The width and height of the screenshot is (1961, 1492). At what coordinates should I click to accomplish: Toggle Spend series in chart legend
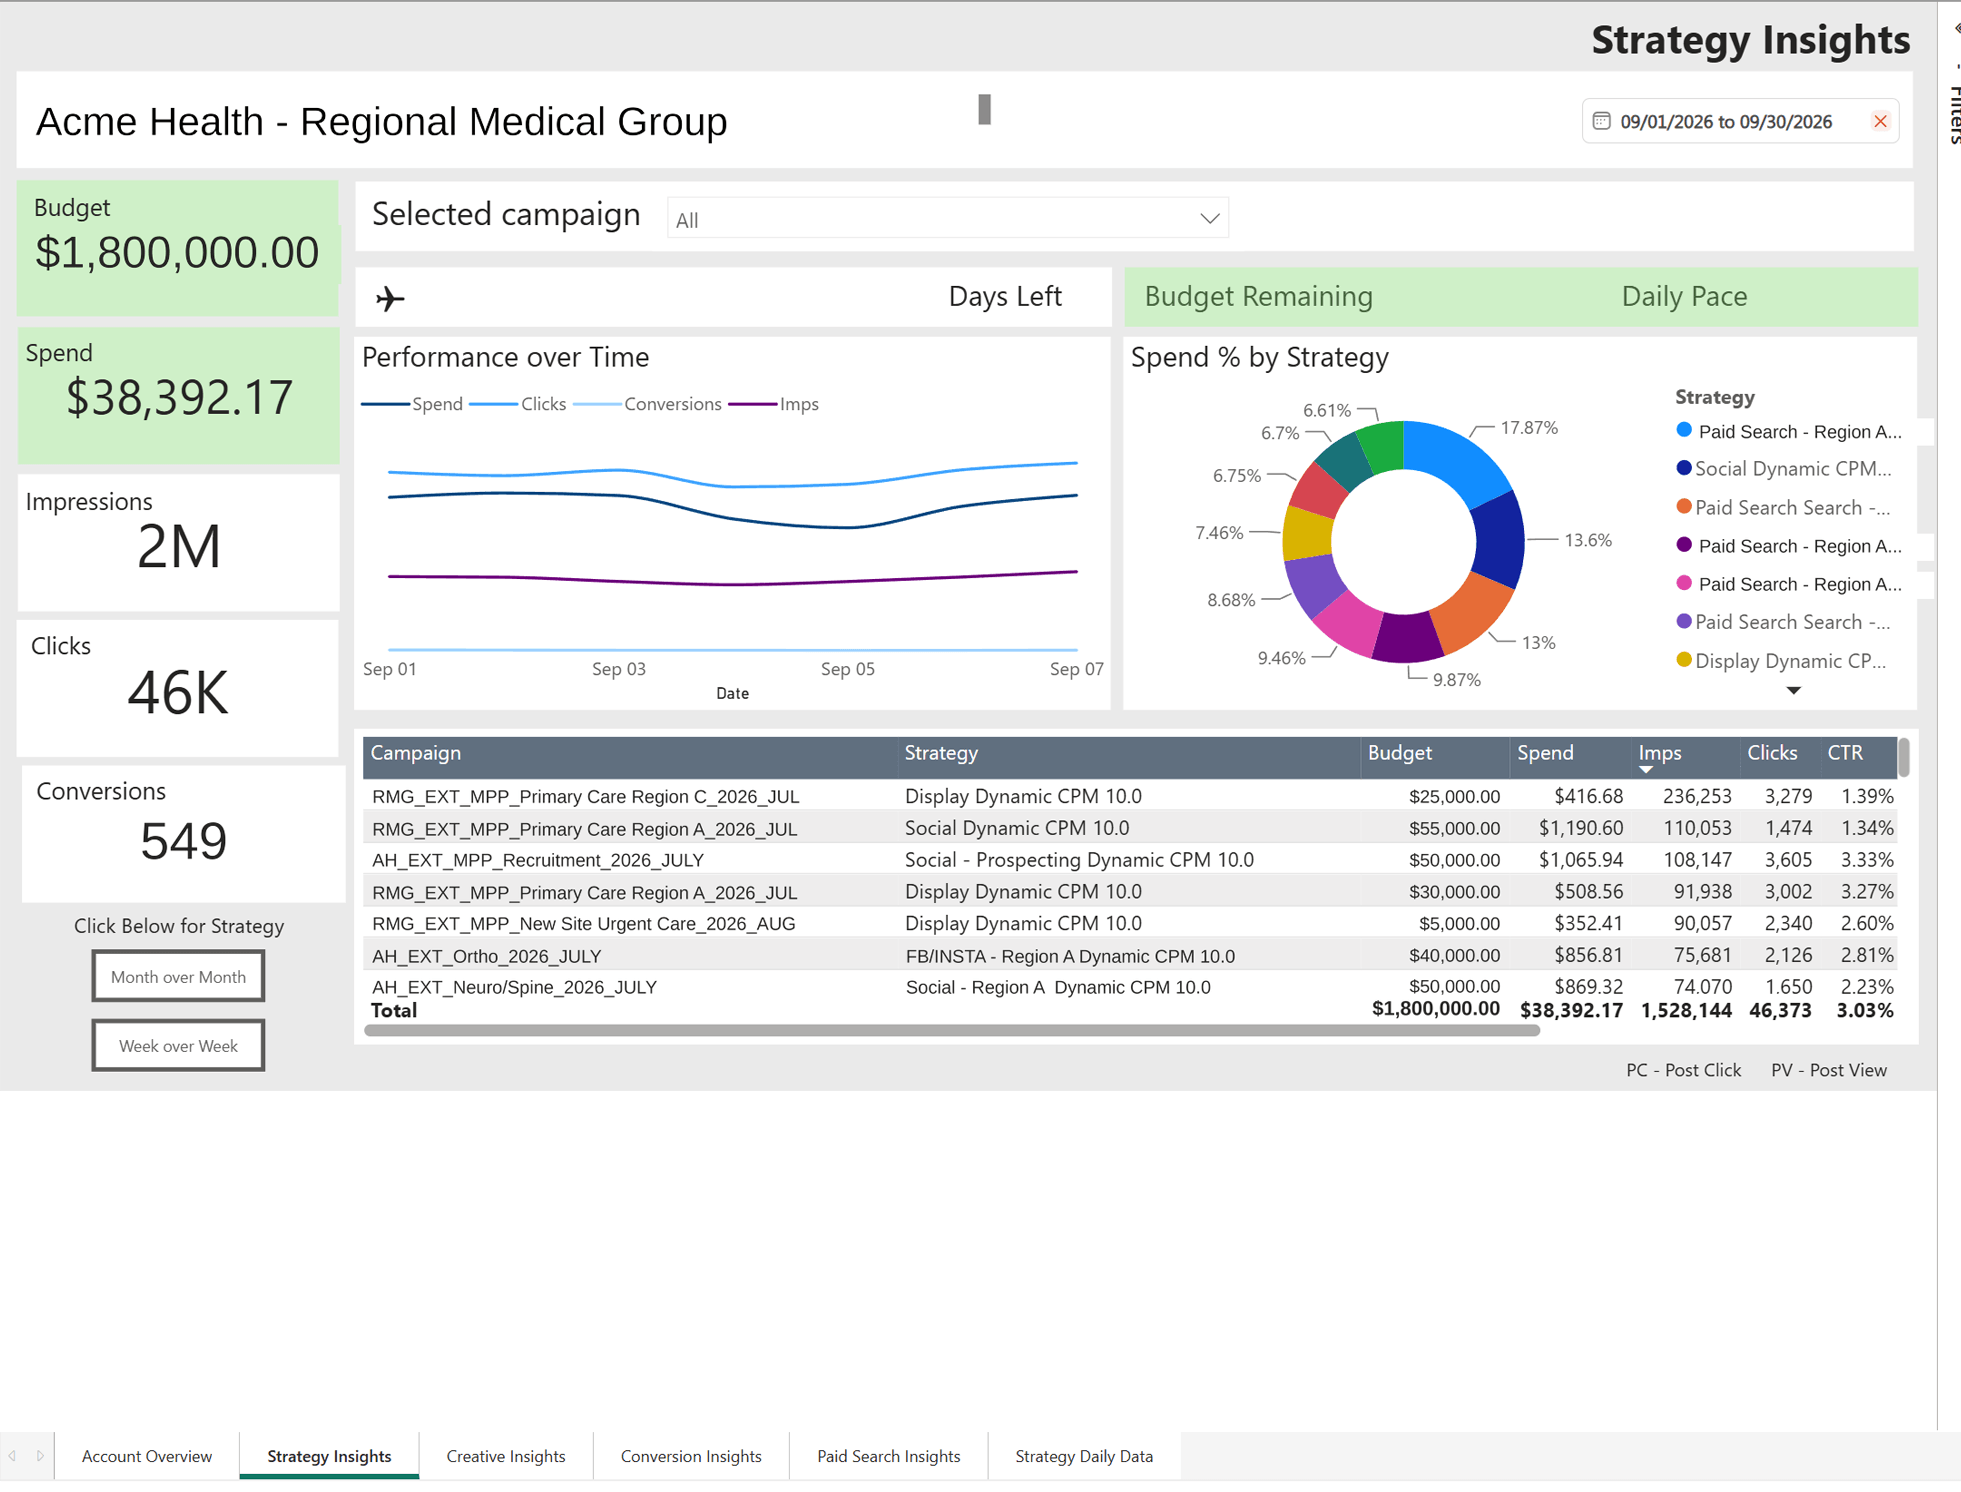coord(413,404)
